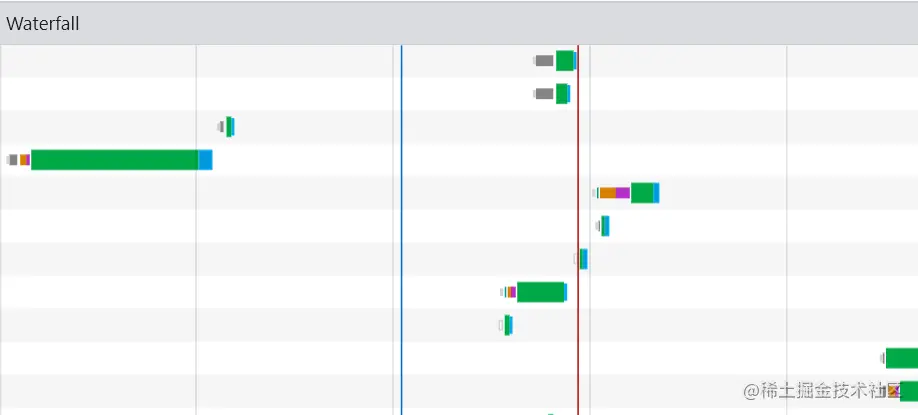Select the tiny green bar in ninth row

[506, 325]
